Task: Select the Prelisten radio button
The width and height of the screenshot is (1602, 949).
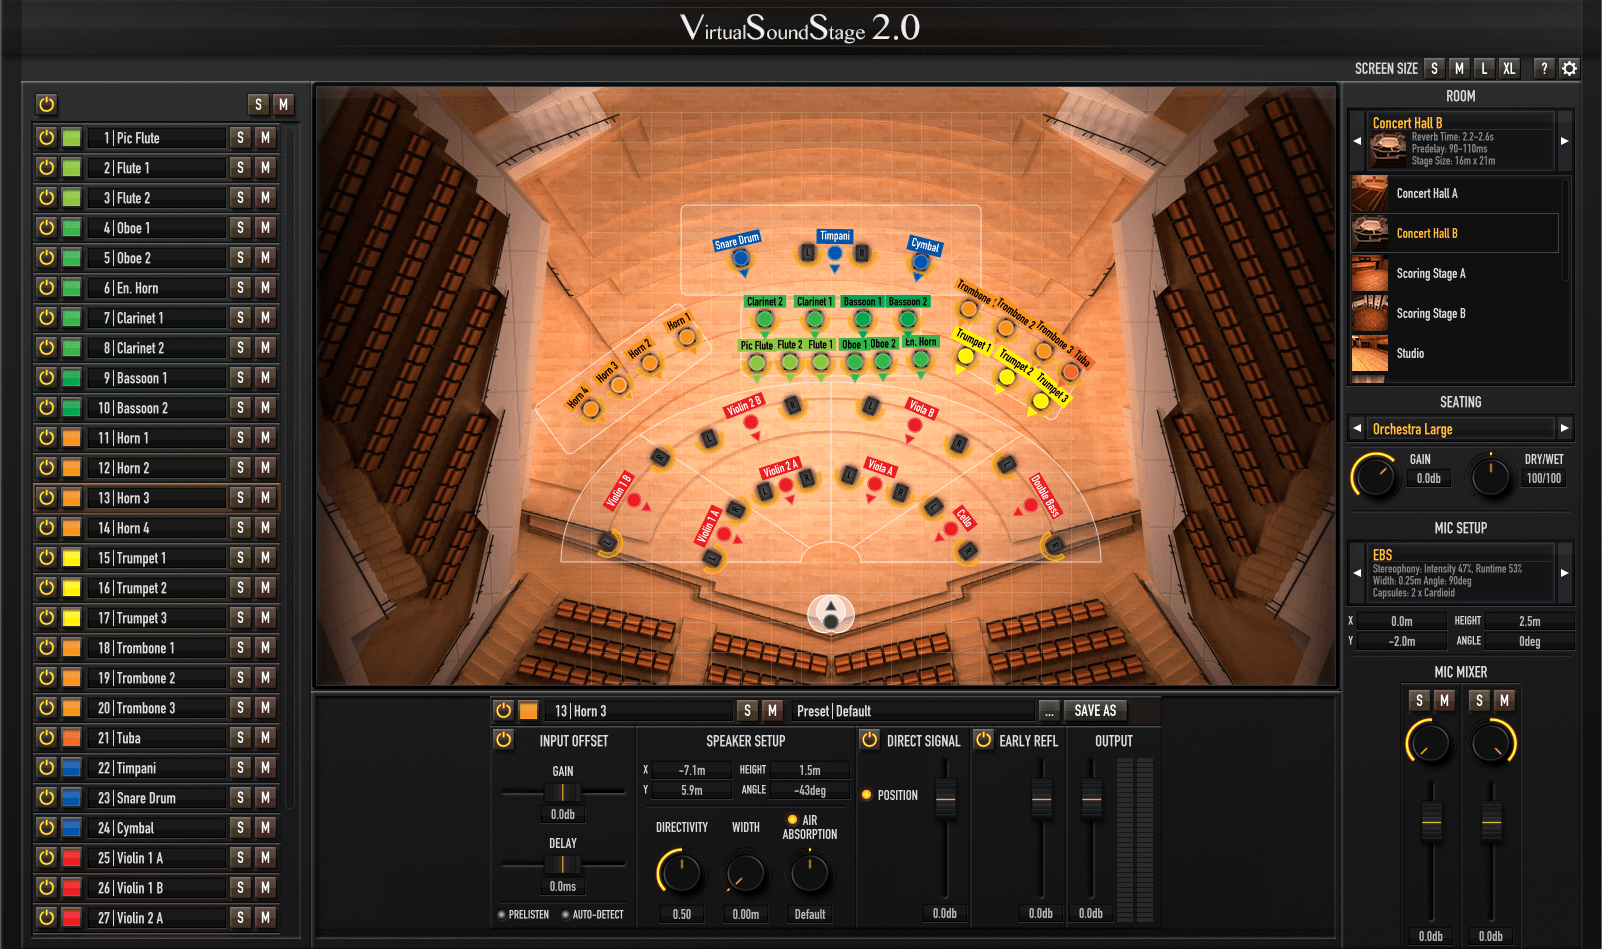Action: tap(502, 914)
